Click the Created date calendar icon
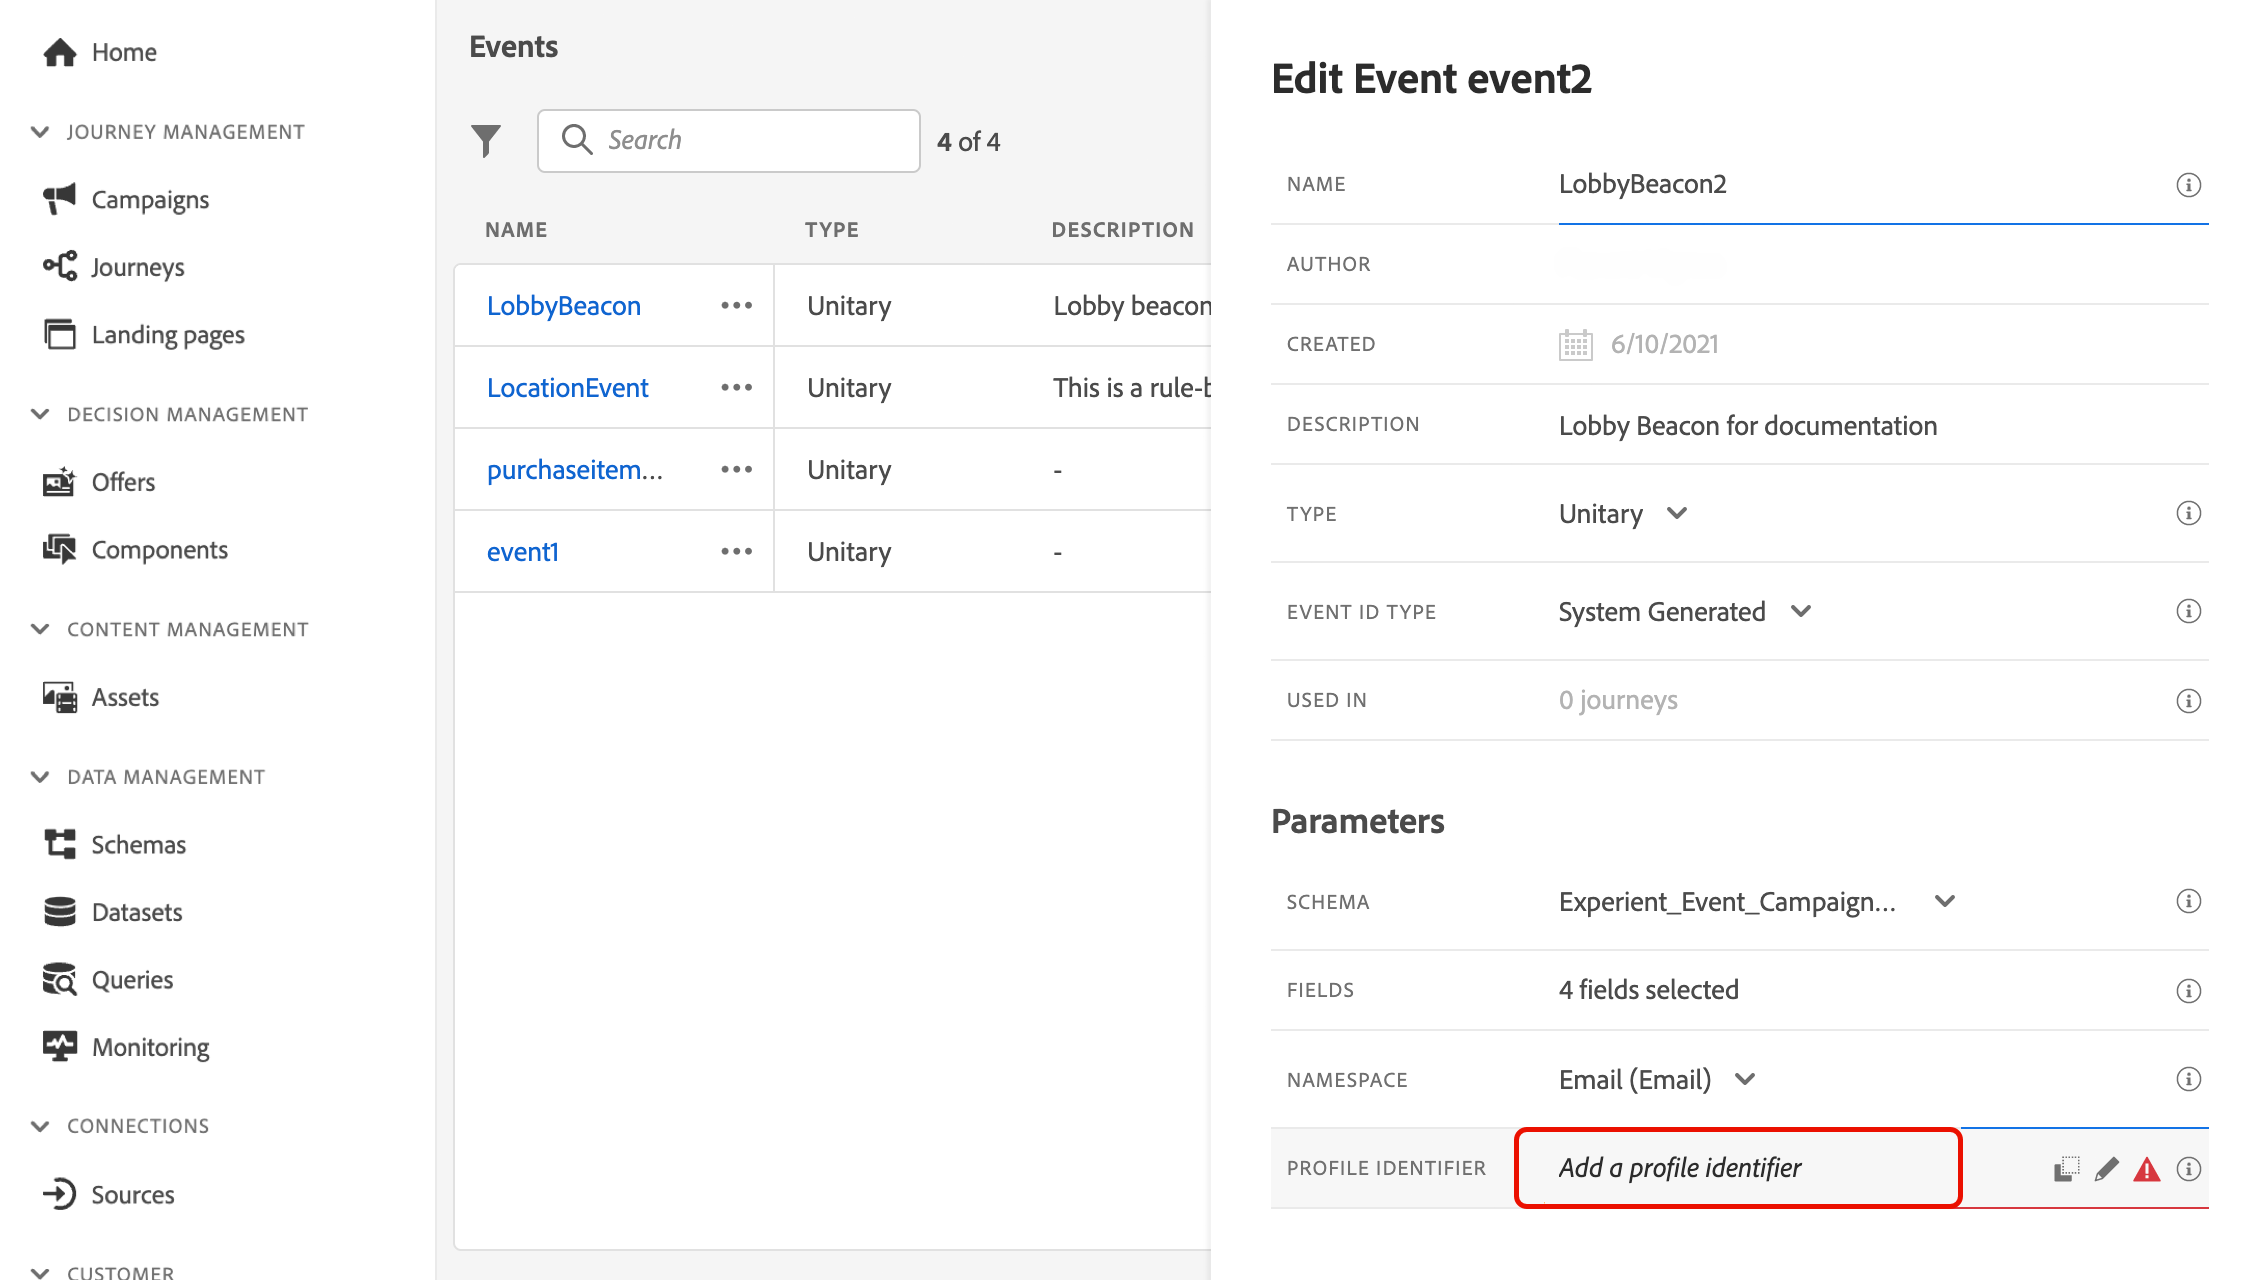Screen dimensions: 2267x1280 point(1575,345)
